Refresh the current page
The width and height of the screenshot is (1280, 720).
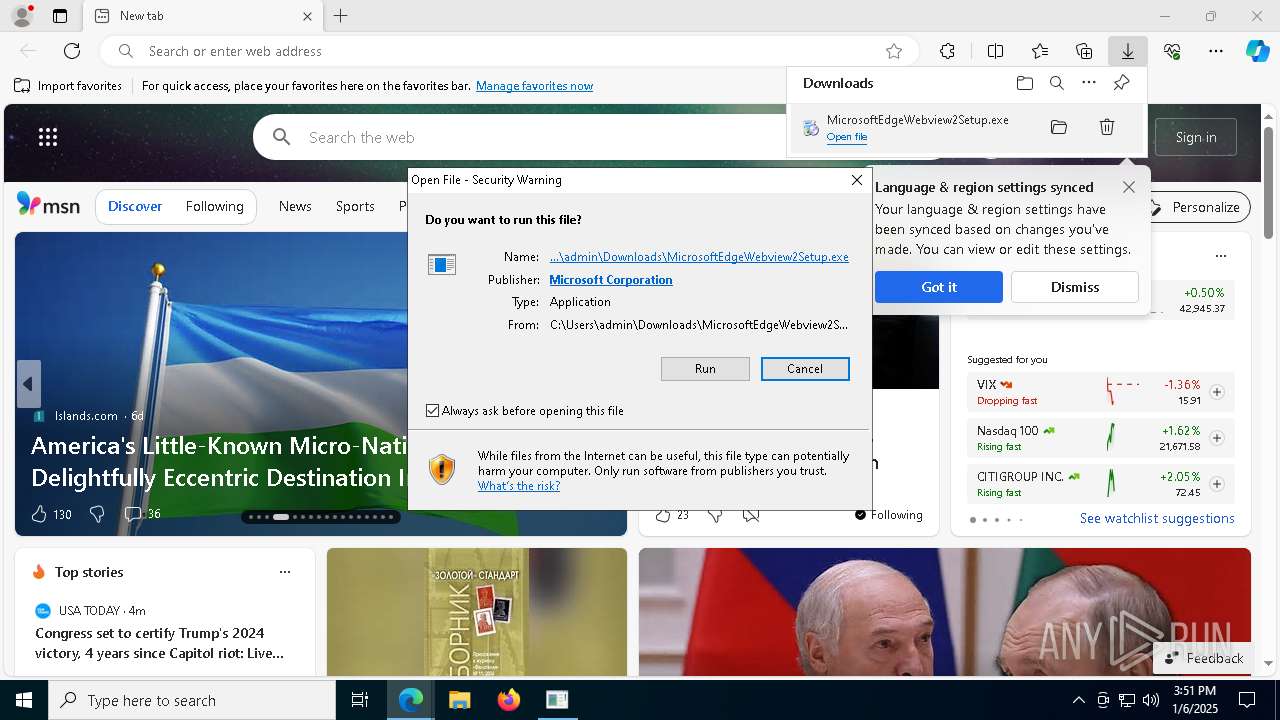[72, 51]
